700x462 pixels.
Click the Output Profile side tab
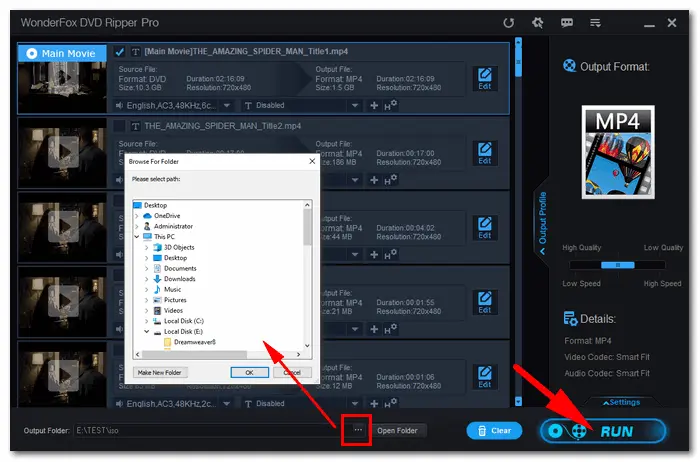542,222
